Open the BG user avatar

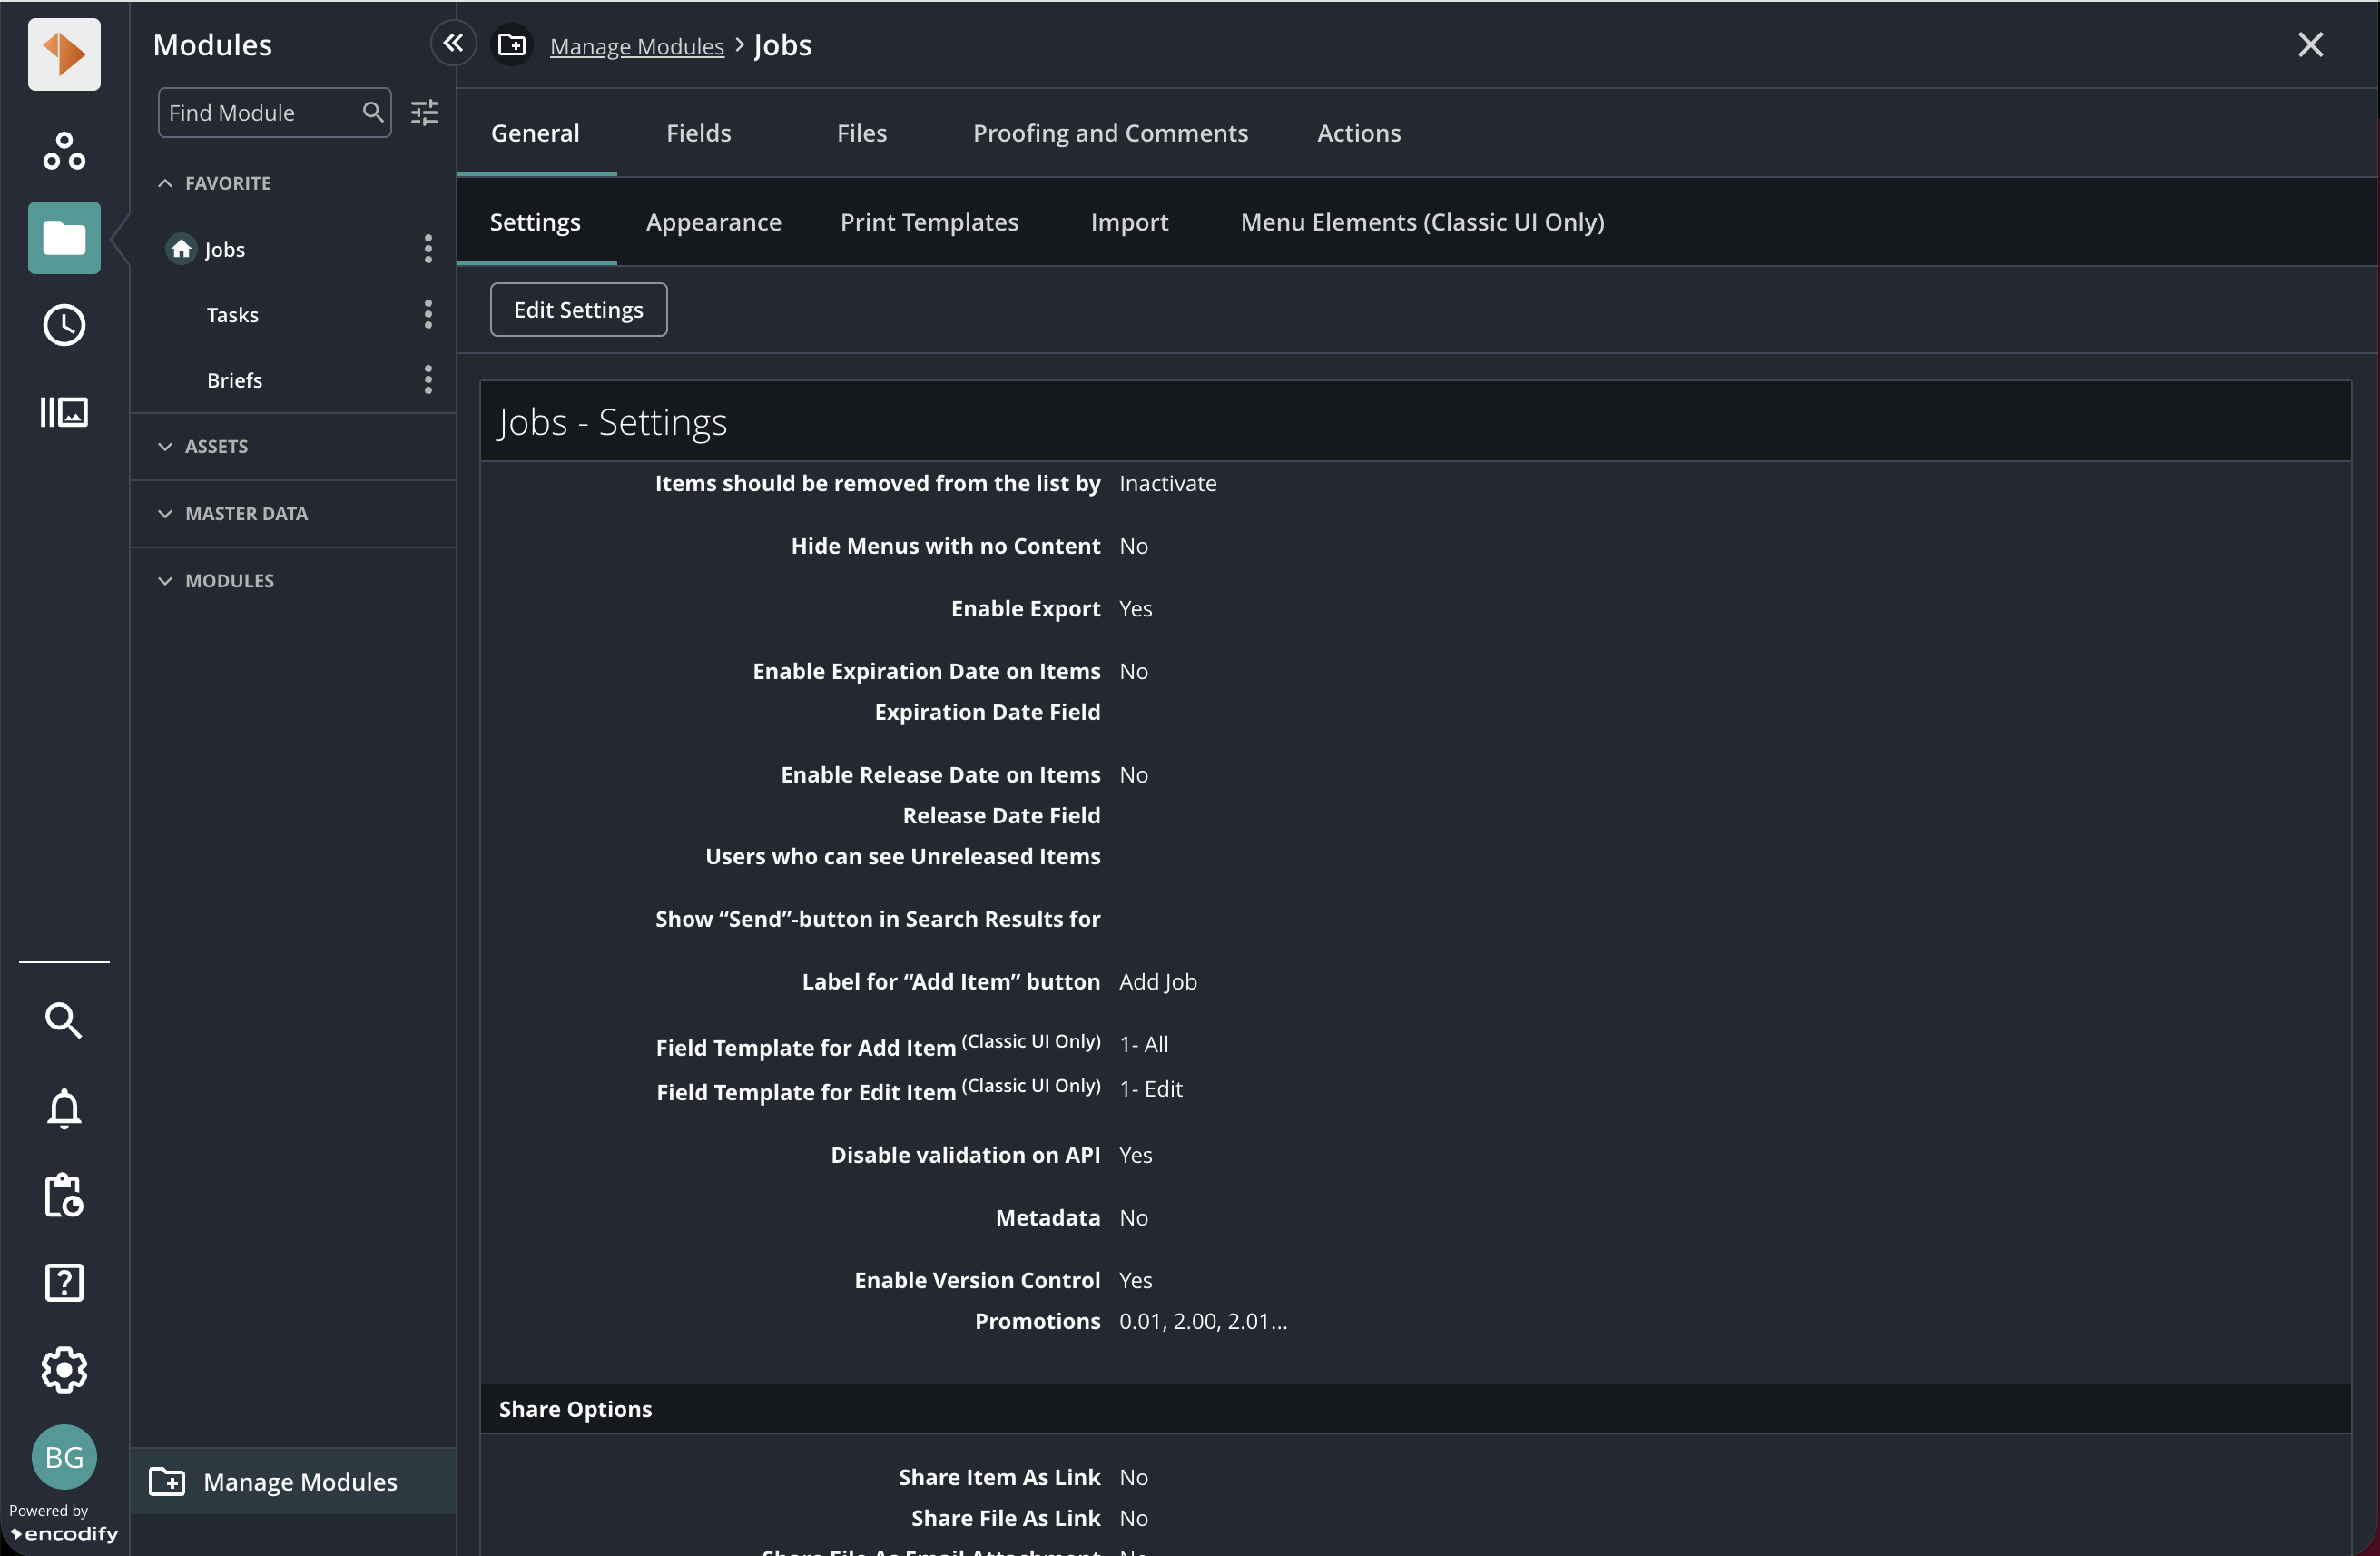64,1457
